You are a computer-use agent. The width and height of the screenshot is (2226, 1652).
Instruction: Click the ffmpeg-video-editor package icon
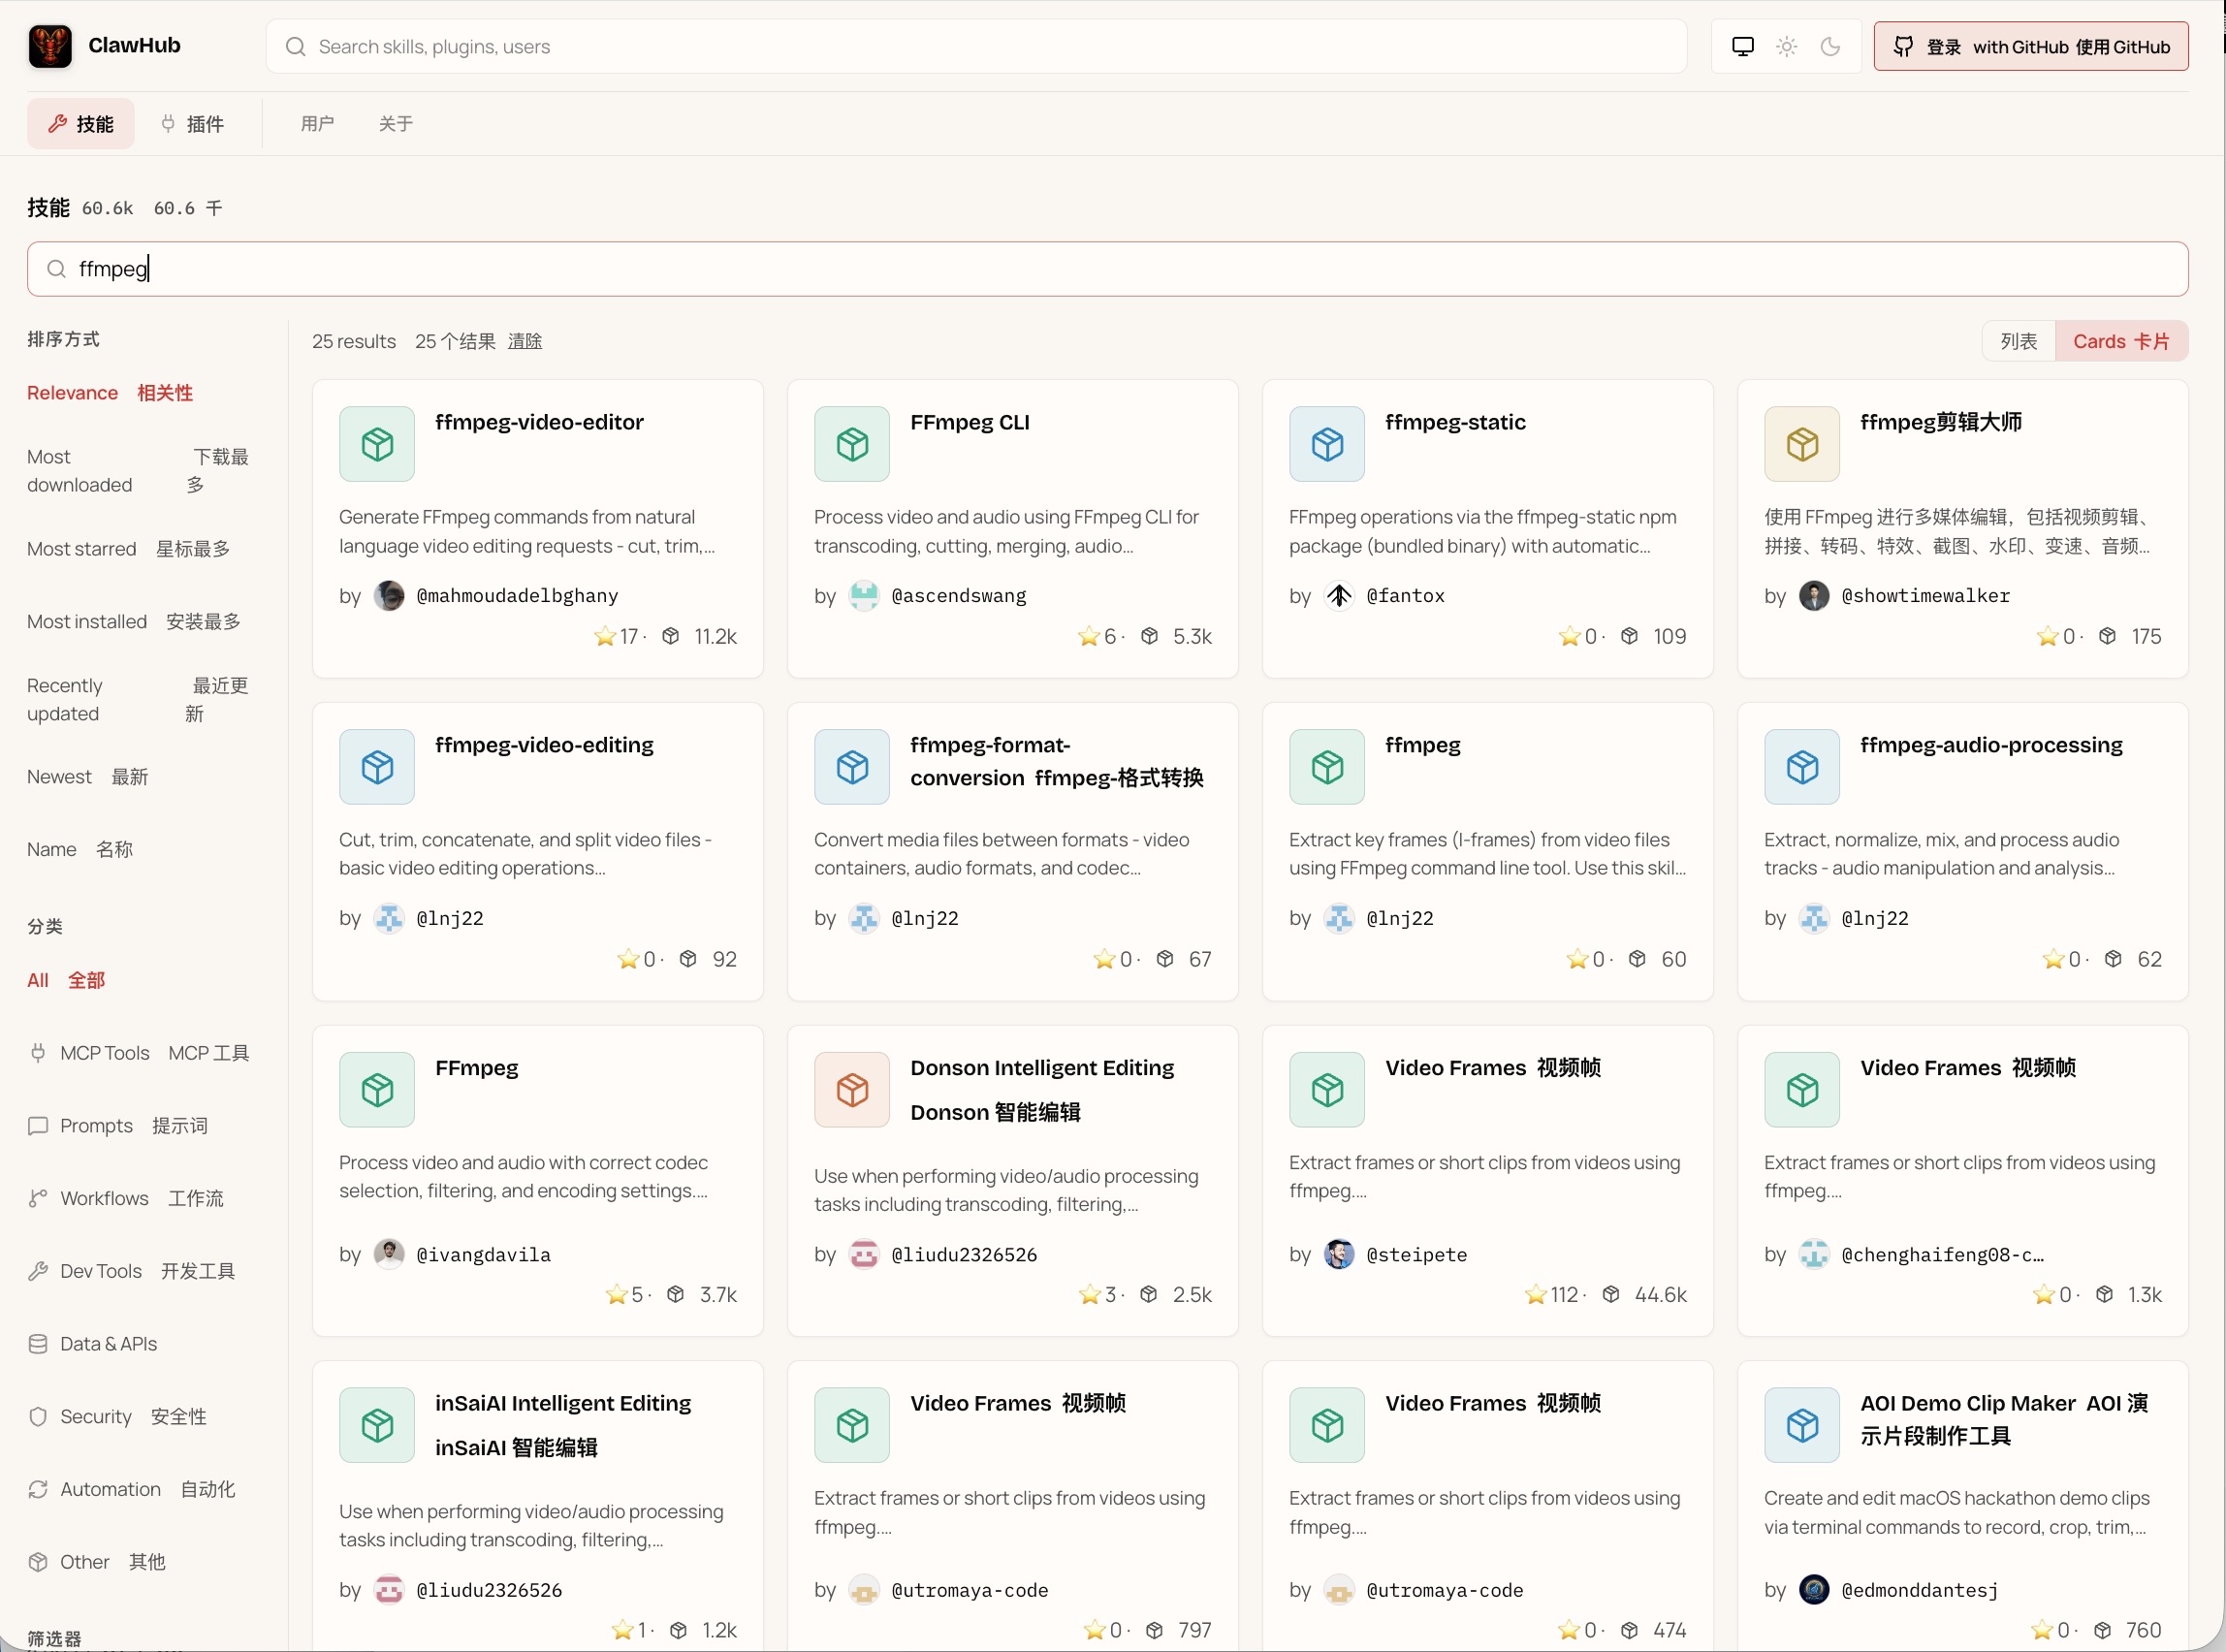pyautogui.click(x=377, y=444)
